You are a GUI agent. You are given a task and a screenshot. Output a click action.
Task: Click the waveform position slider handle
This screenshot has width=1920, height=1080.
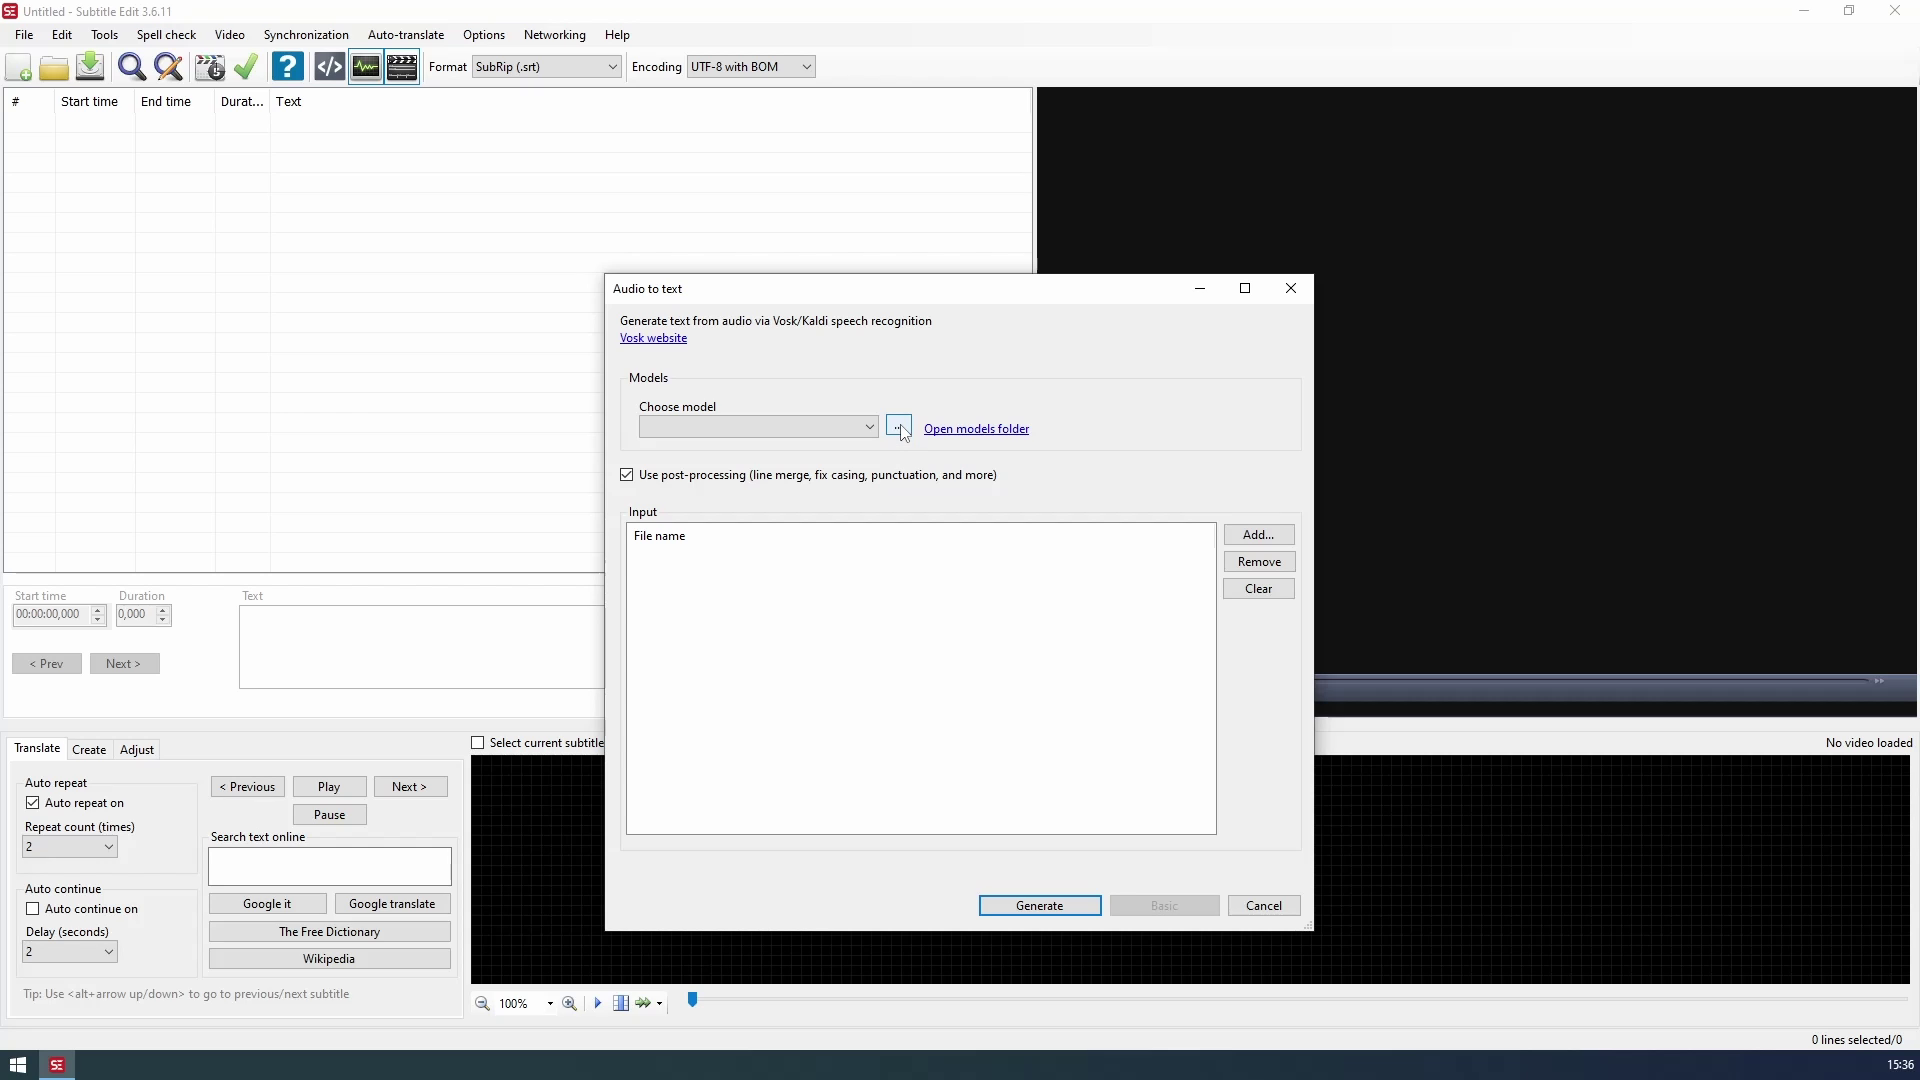tap(692, 999)
